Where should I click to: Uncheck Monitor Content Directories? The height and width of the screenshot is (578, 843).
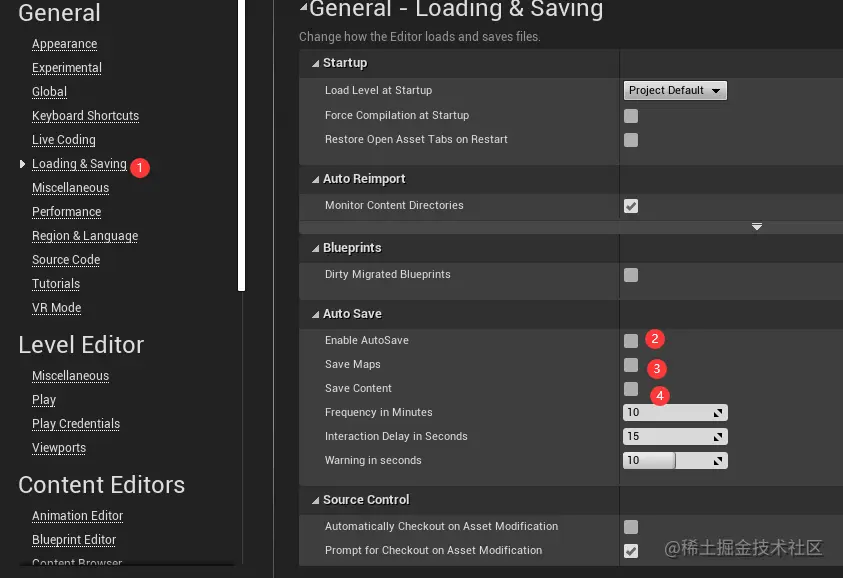(631, 206)
